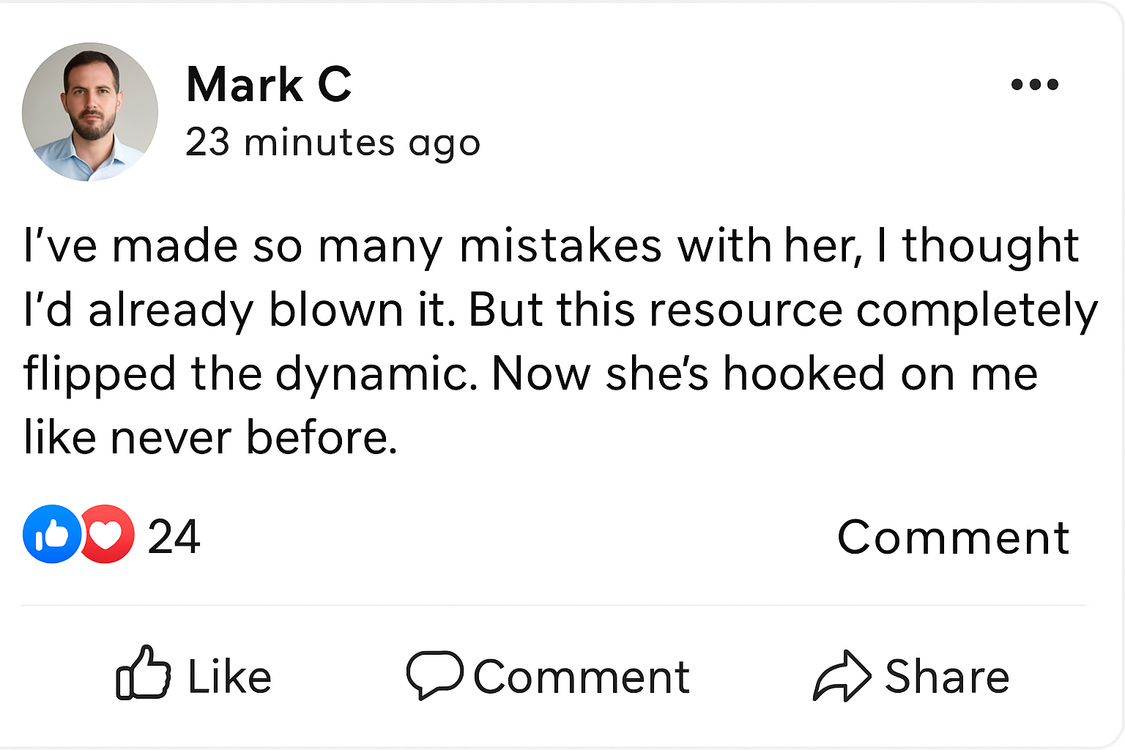View the 24 reactions count
Image resolution: width=1125 pixels, height=750 pixels.
174,537
